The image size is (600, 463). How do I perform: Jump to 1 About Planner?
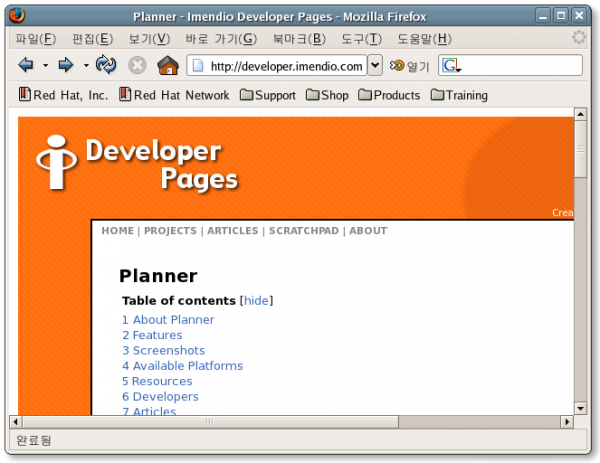(x=168, y=320)
